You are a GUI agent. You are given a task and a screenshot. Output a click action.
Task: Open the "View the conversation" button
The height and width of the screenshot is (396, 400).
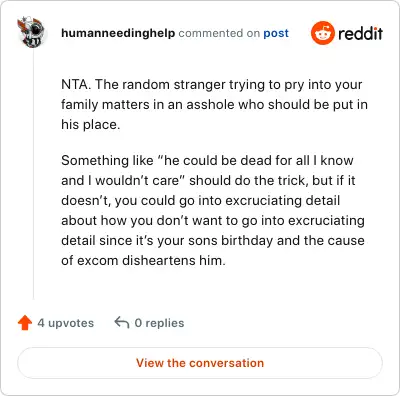pos(200,363)
